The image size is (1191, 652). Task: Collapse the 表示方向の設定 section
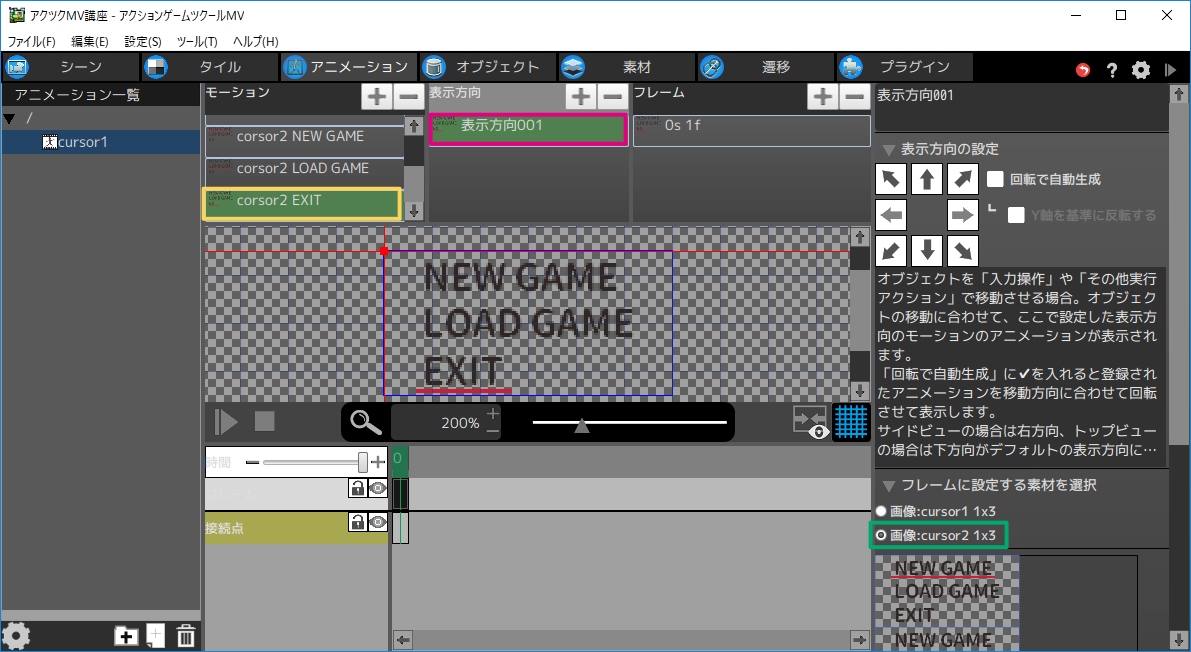pos(888,149)
